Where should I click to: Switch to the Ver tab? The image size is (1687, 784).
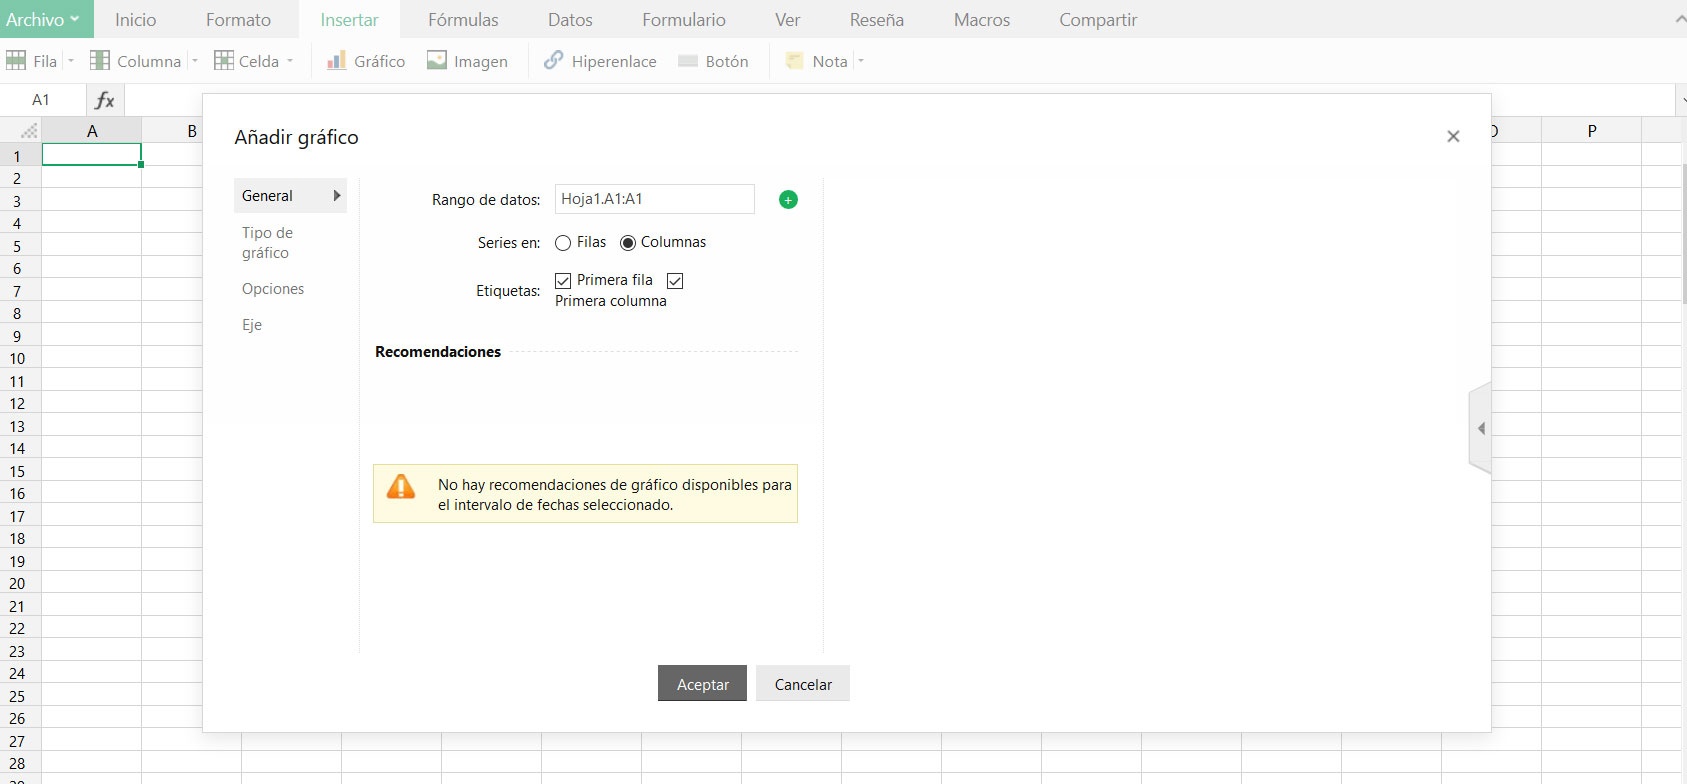click(x=788, y=19)
